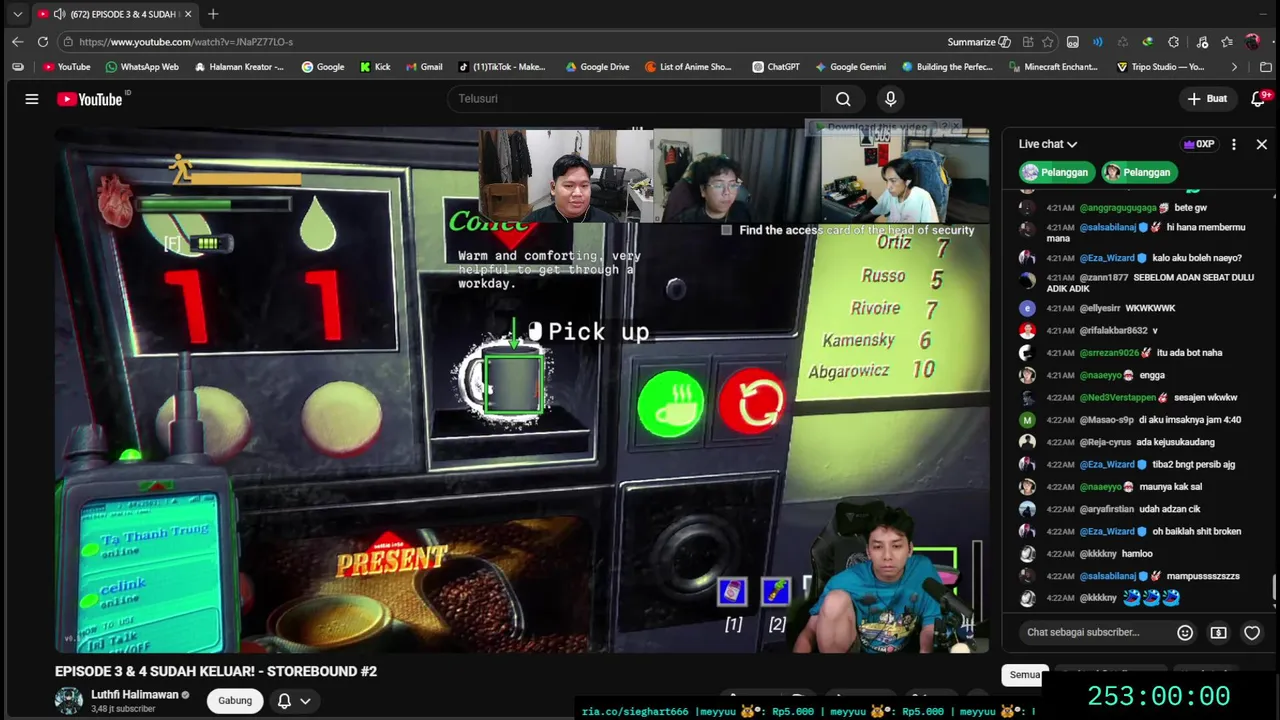Viewport: 1280px width, 720px height.
Task: Click the live chat scrollbar
Action: [x=1274, y=589]
